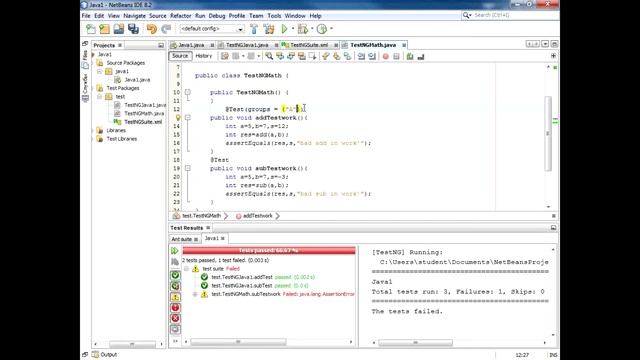This screenshot has height=360, width=640.
Task: Select the Test Libraries node in Projects
Action: point(122,139)
